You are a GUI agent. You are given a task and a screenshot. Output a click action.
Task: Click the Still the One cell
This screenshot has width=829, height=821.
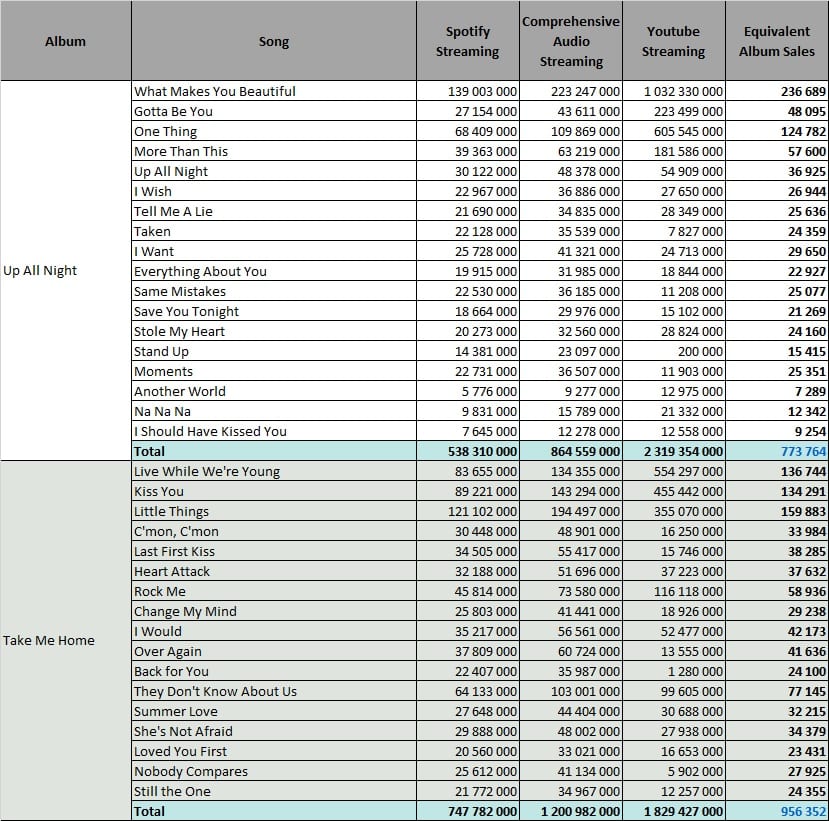[274, 791]
